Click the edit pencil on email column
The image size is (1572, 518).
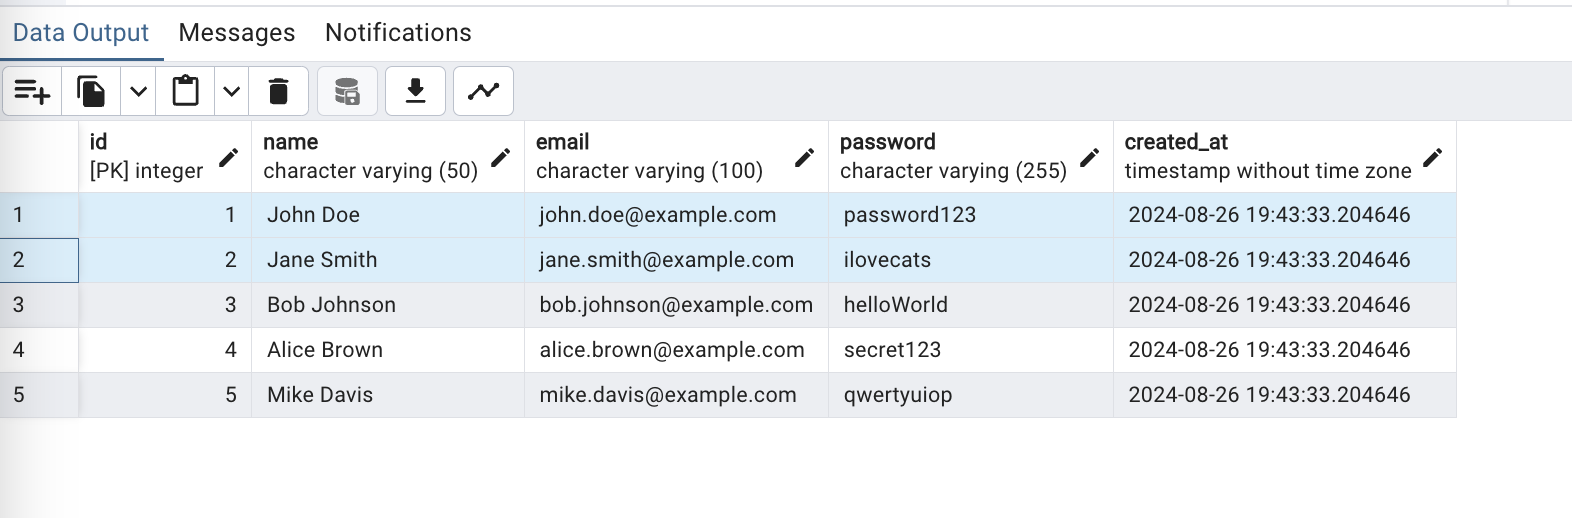[x=804, y=157]
